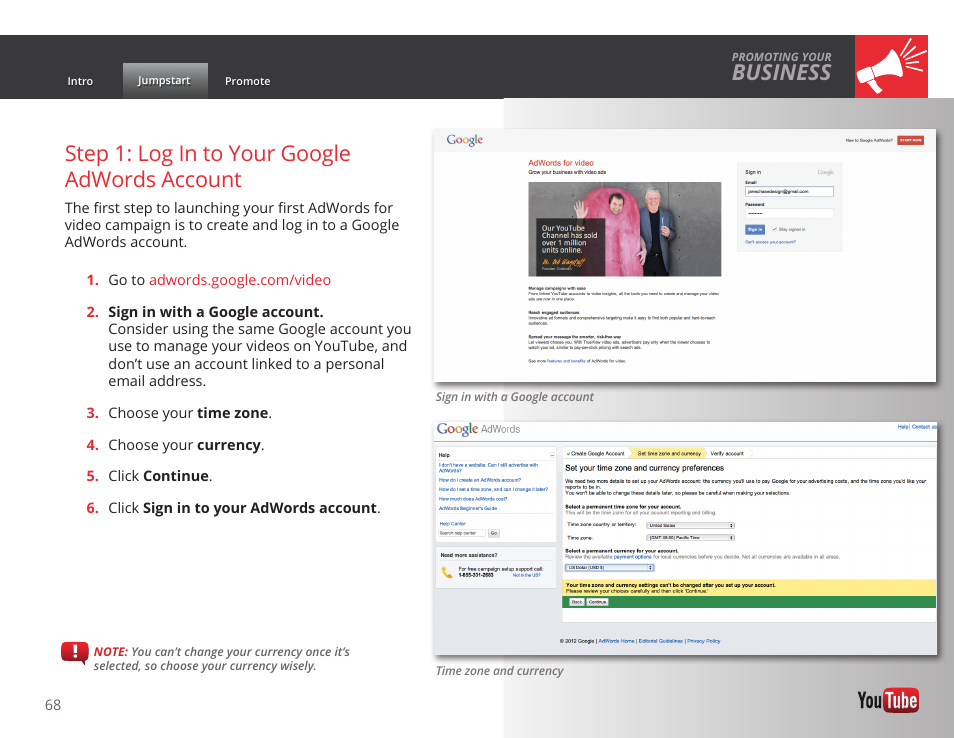Click the red note alert icon
This screenshot has width=954, height=738.
coord(75,654)
